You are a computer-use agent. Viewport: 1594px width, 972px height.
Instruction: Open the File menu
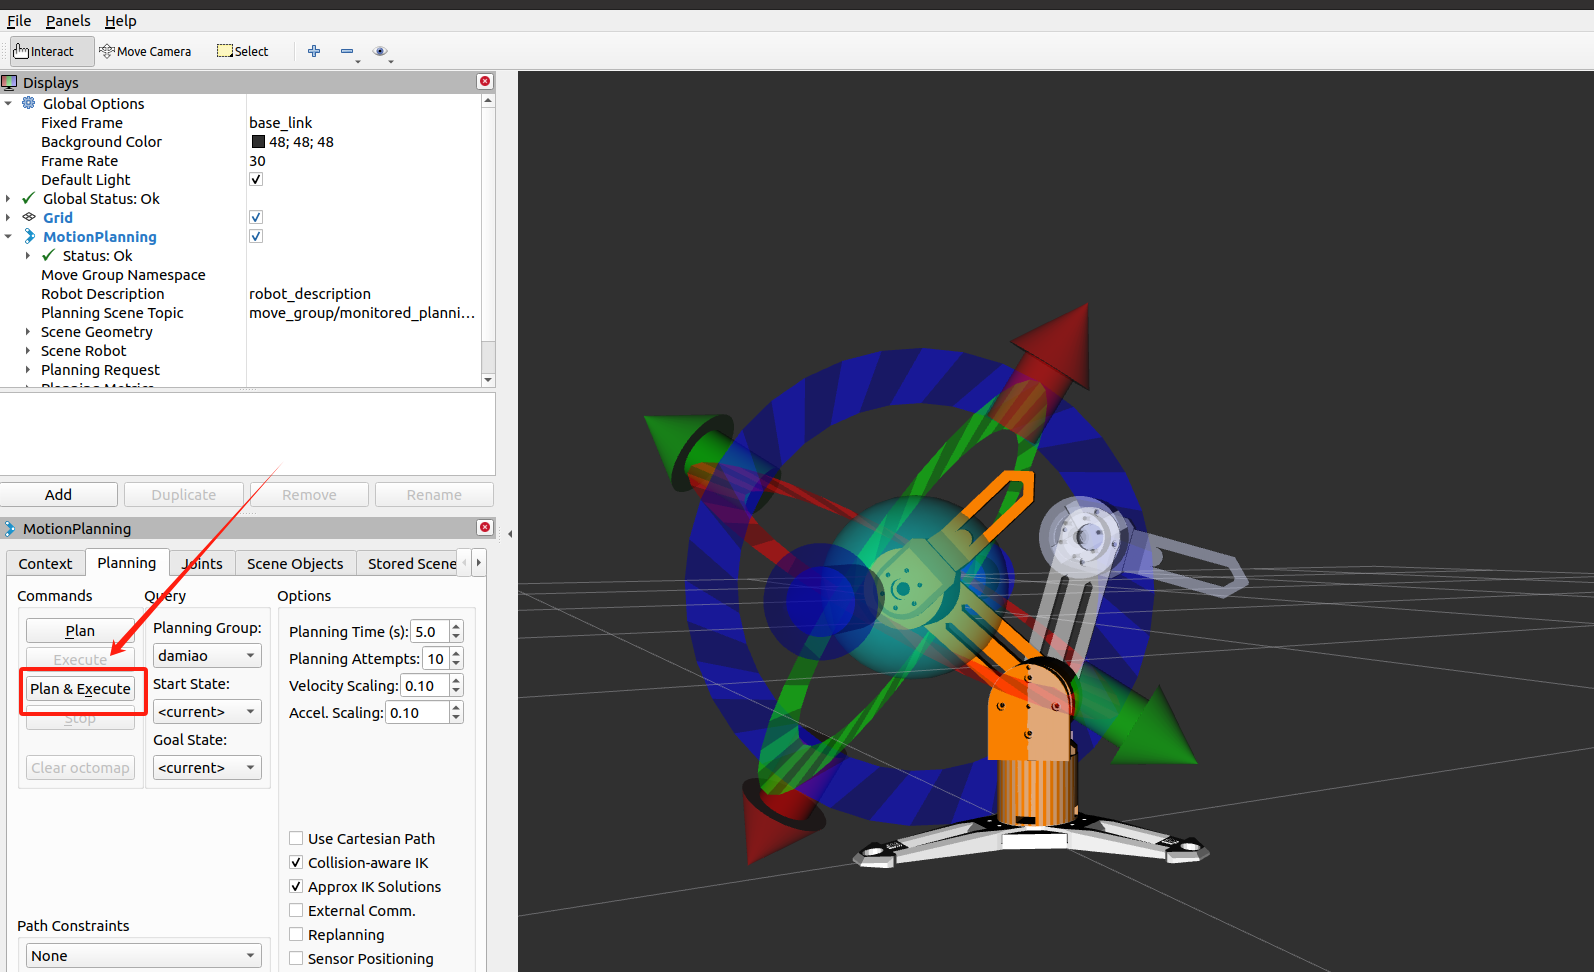(x=19, y=20)
